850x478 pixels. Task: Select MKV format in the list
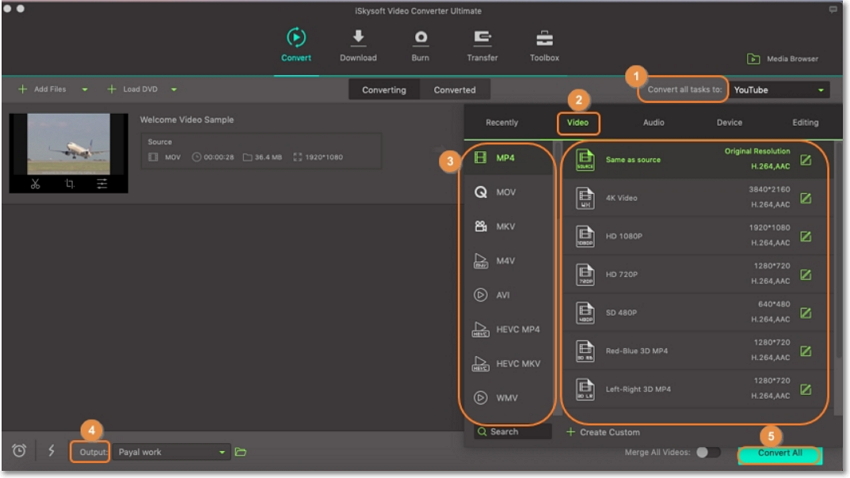coord(505,226)
